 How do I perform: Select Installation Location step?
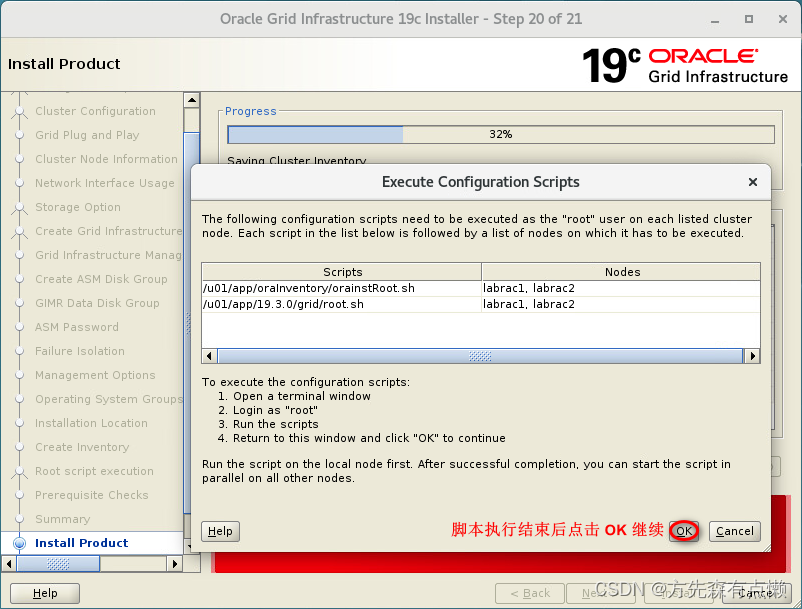[91, 423]
